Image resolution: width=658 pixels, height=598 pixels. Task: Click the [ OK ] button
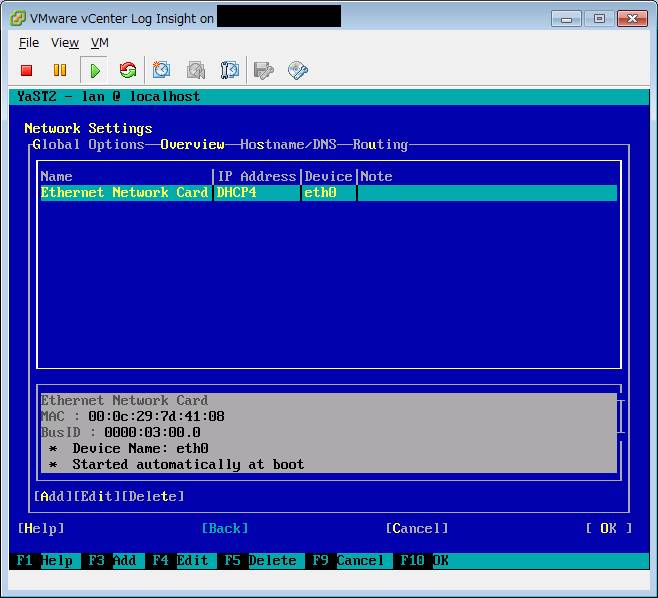[608, 528]
